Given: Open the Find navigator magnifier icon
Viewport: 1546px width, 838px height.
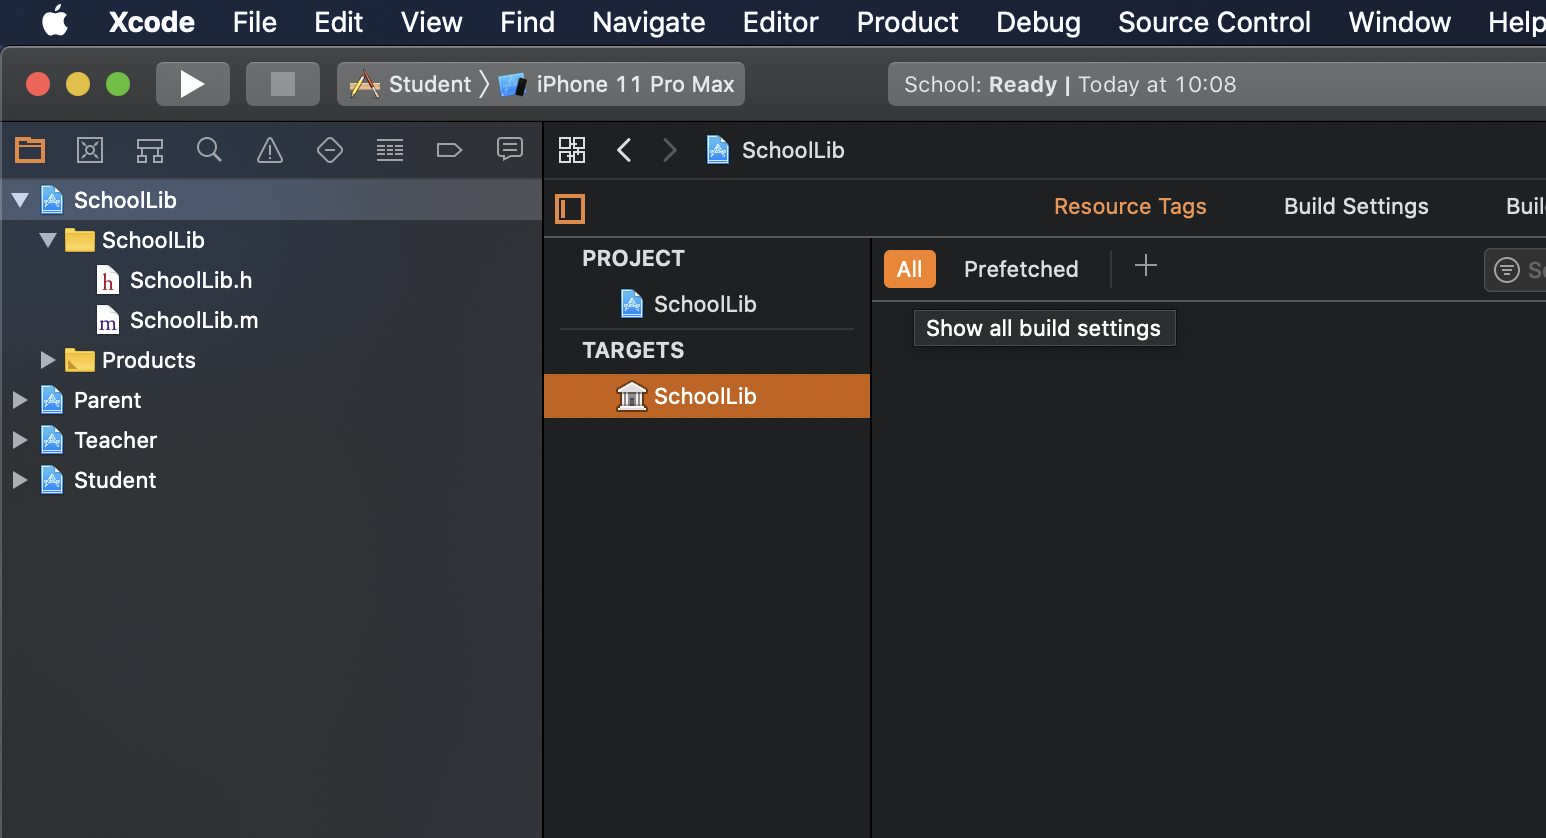Looking at the screenshot, I should coord(209,150).
